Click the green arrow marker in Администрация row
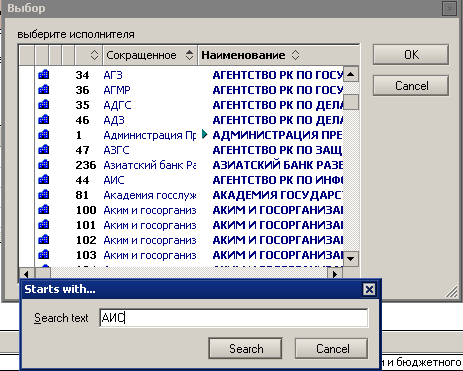The image size is (463, 371). (x=205, y=134)
